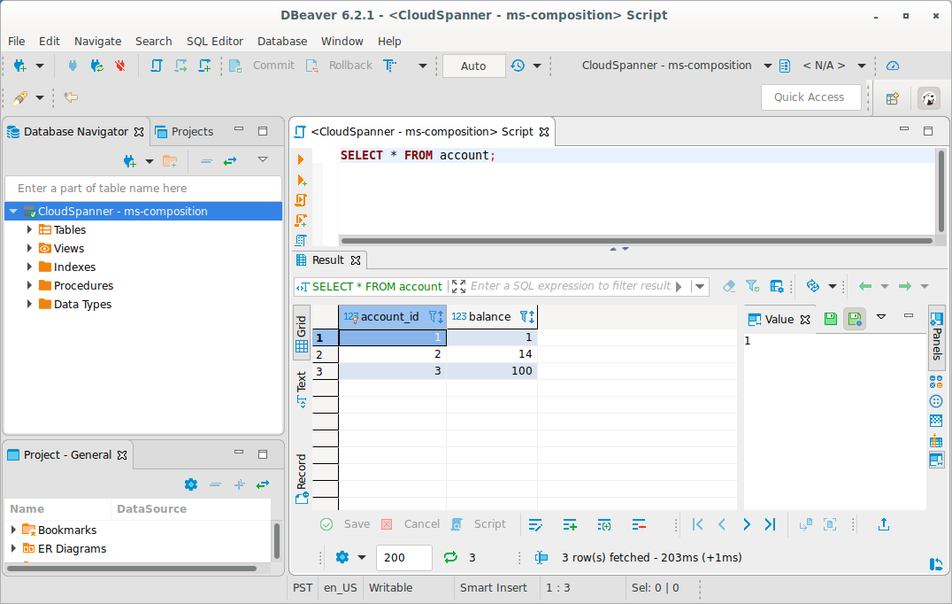
Task: Click the cloud dashboard icon in toolbar
Action: coord(892,66)
